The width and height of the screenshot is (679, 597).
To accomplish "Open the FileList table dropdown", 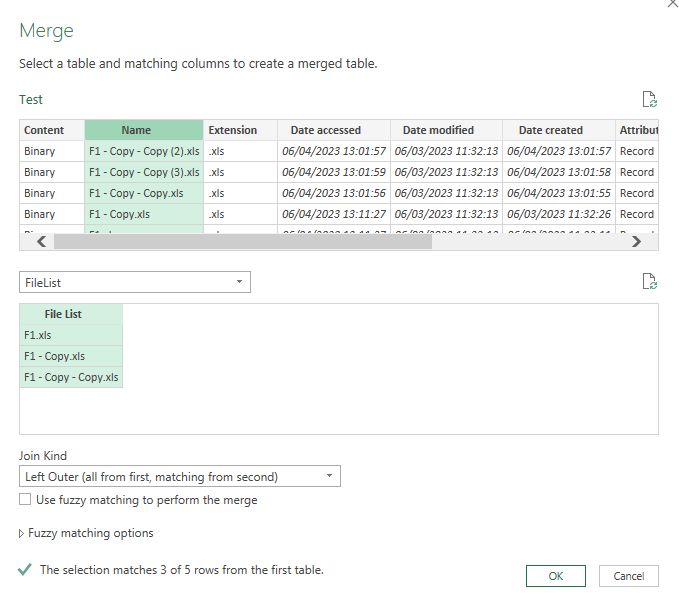I will click(x=135, y=283).
